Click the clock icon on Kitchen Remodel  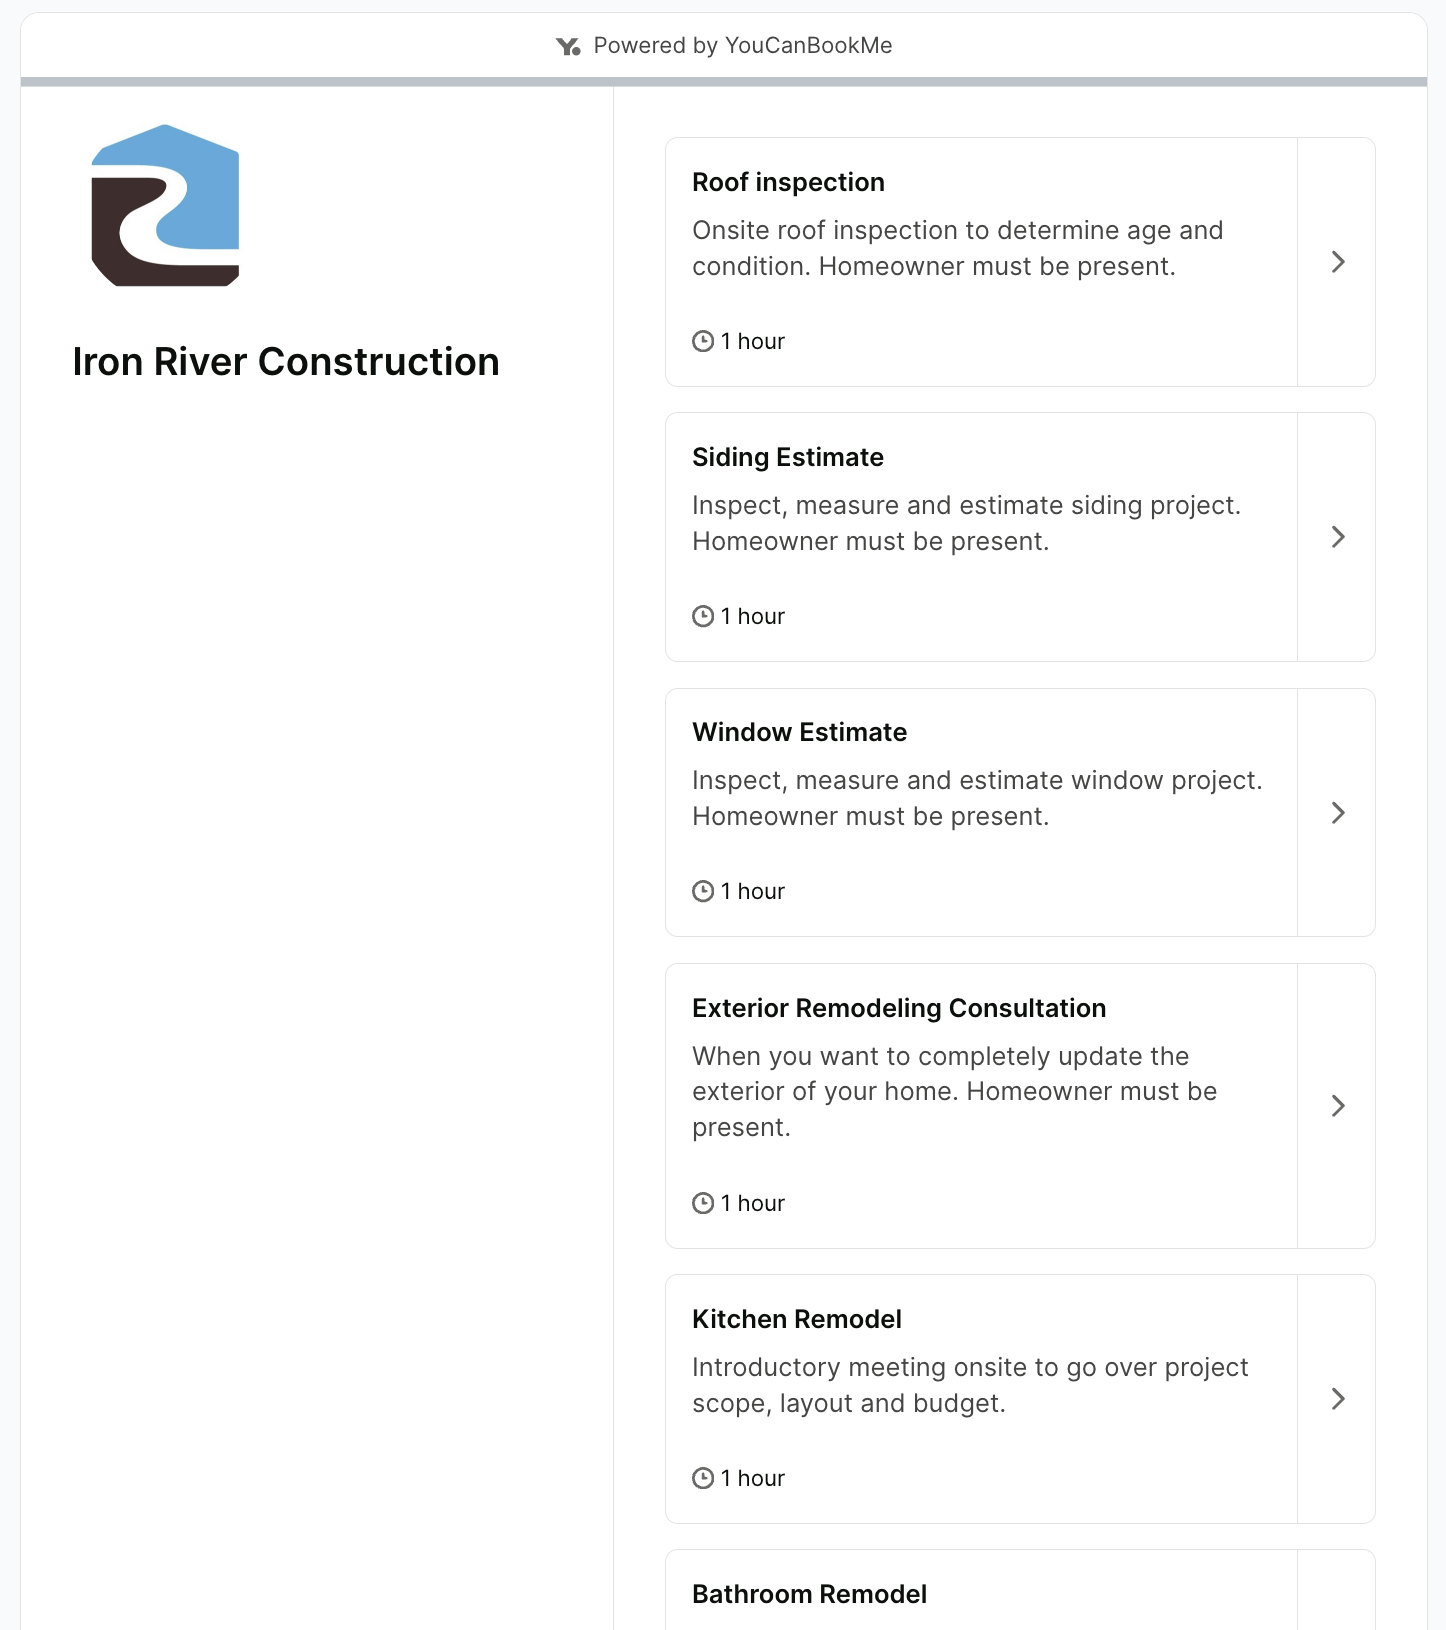coord(703,1478)
